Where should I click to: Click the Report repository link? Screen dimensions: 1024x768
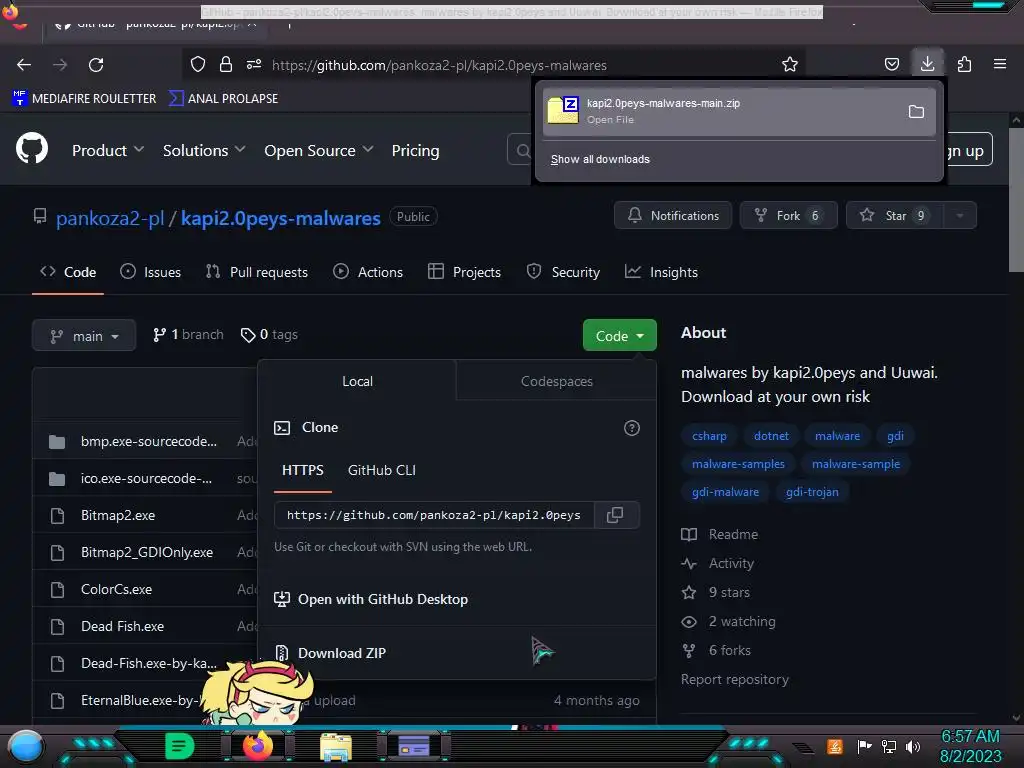click(735, 679)
